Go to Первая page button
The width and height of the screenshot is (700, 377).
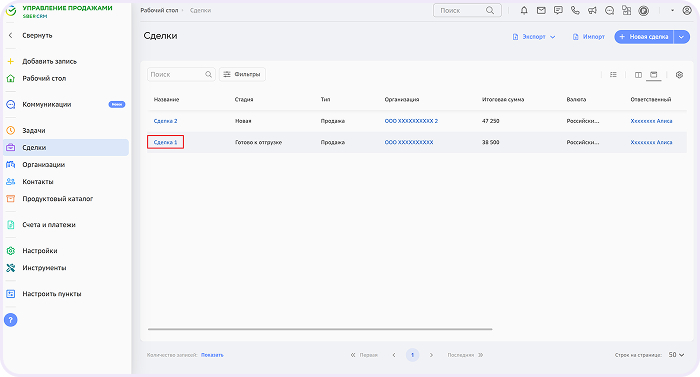tap(364, 355)
